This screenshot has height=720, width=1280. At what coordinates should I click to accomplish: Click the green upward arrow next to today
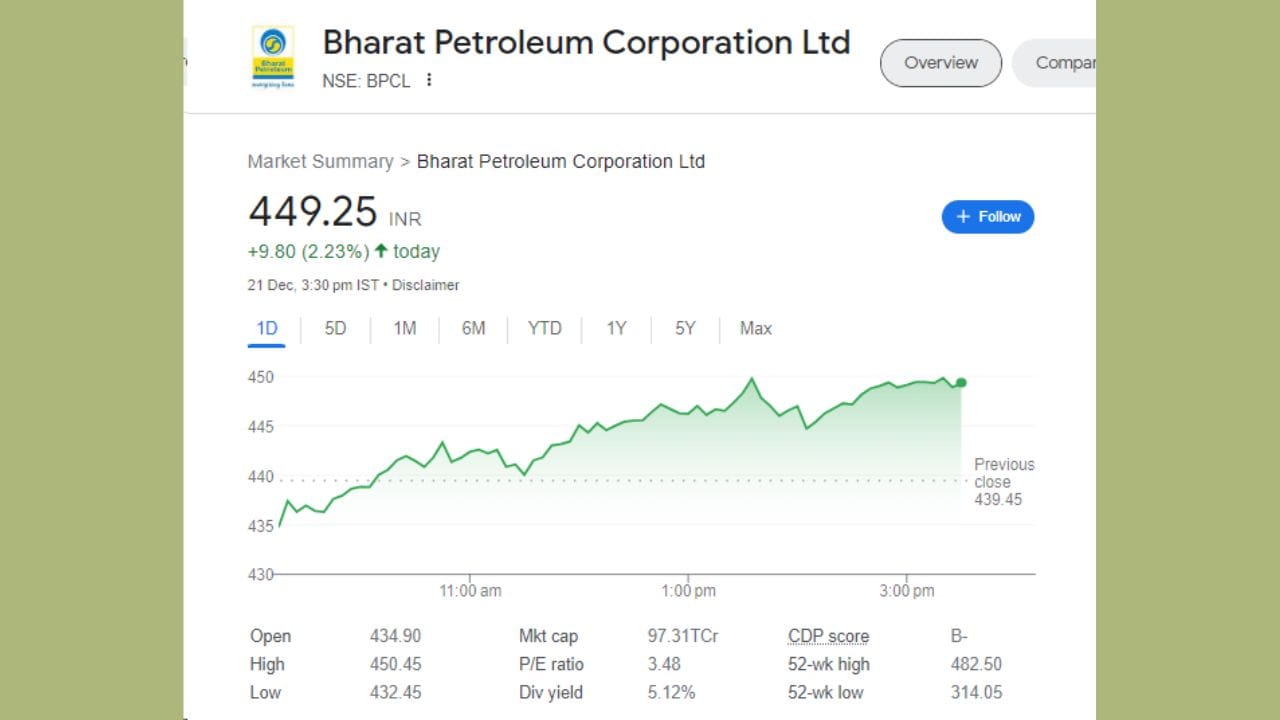click(382, 252)
